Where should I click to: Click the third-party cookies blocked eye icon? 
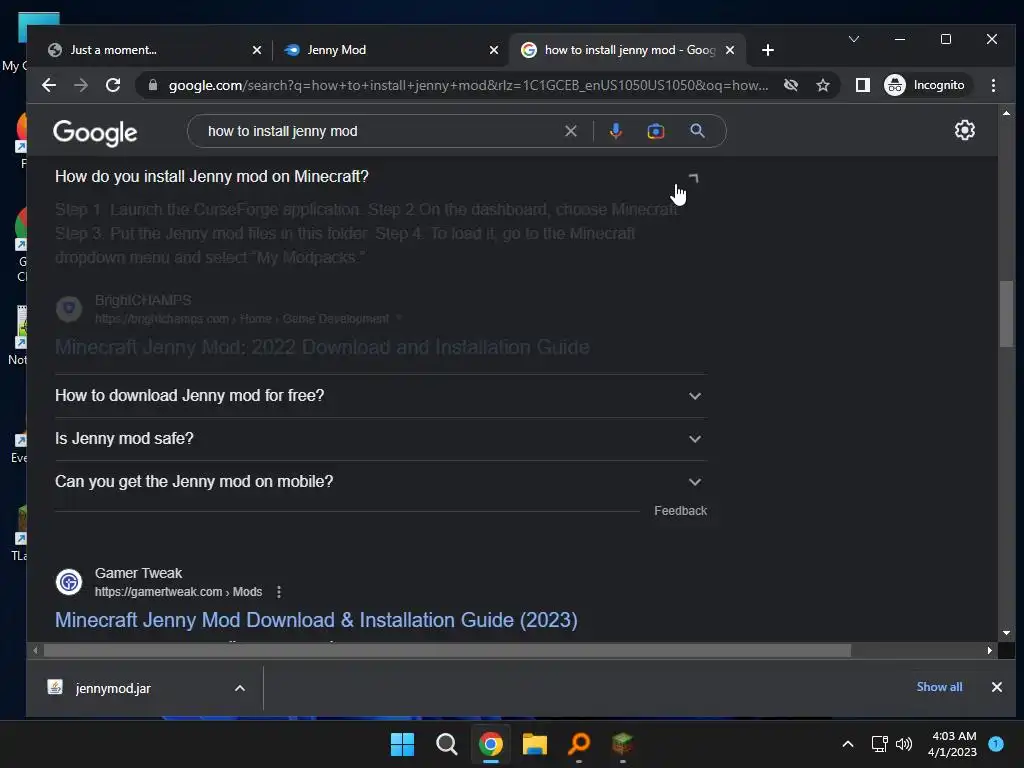click(x=791, y=85)
